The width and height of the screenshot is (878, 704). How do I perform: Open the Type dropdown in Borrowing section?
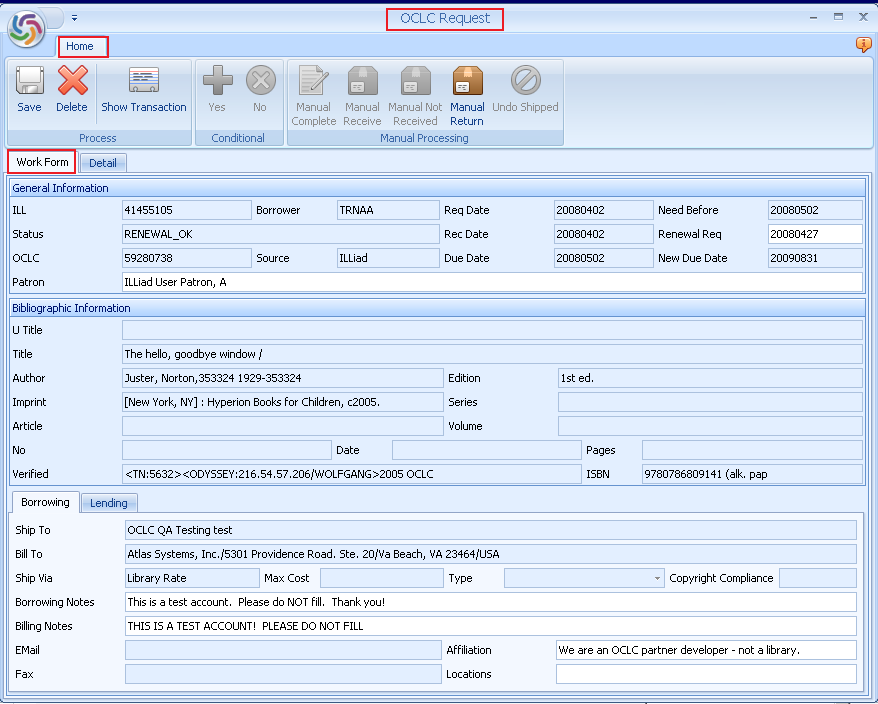tap(658, 578)
